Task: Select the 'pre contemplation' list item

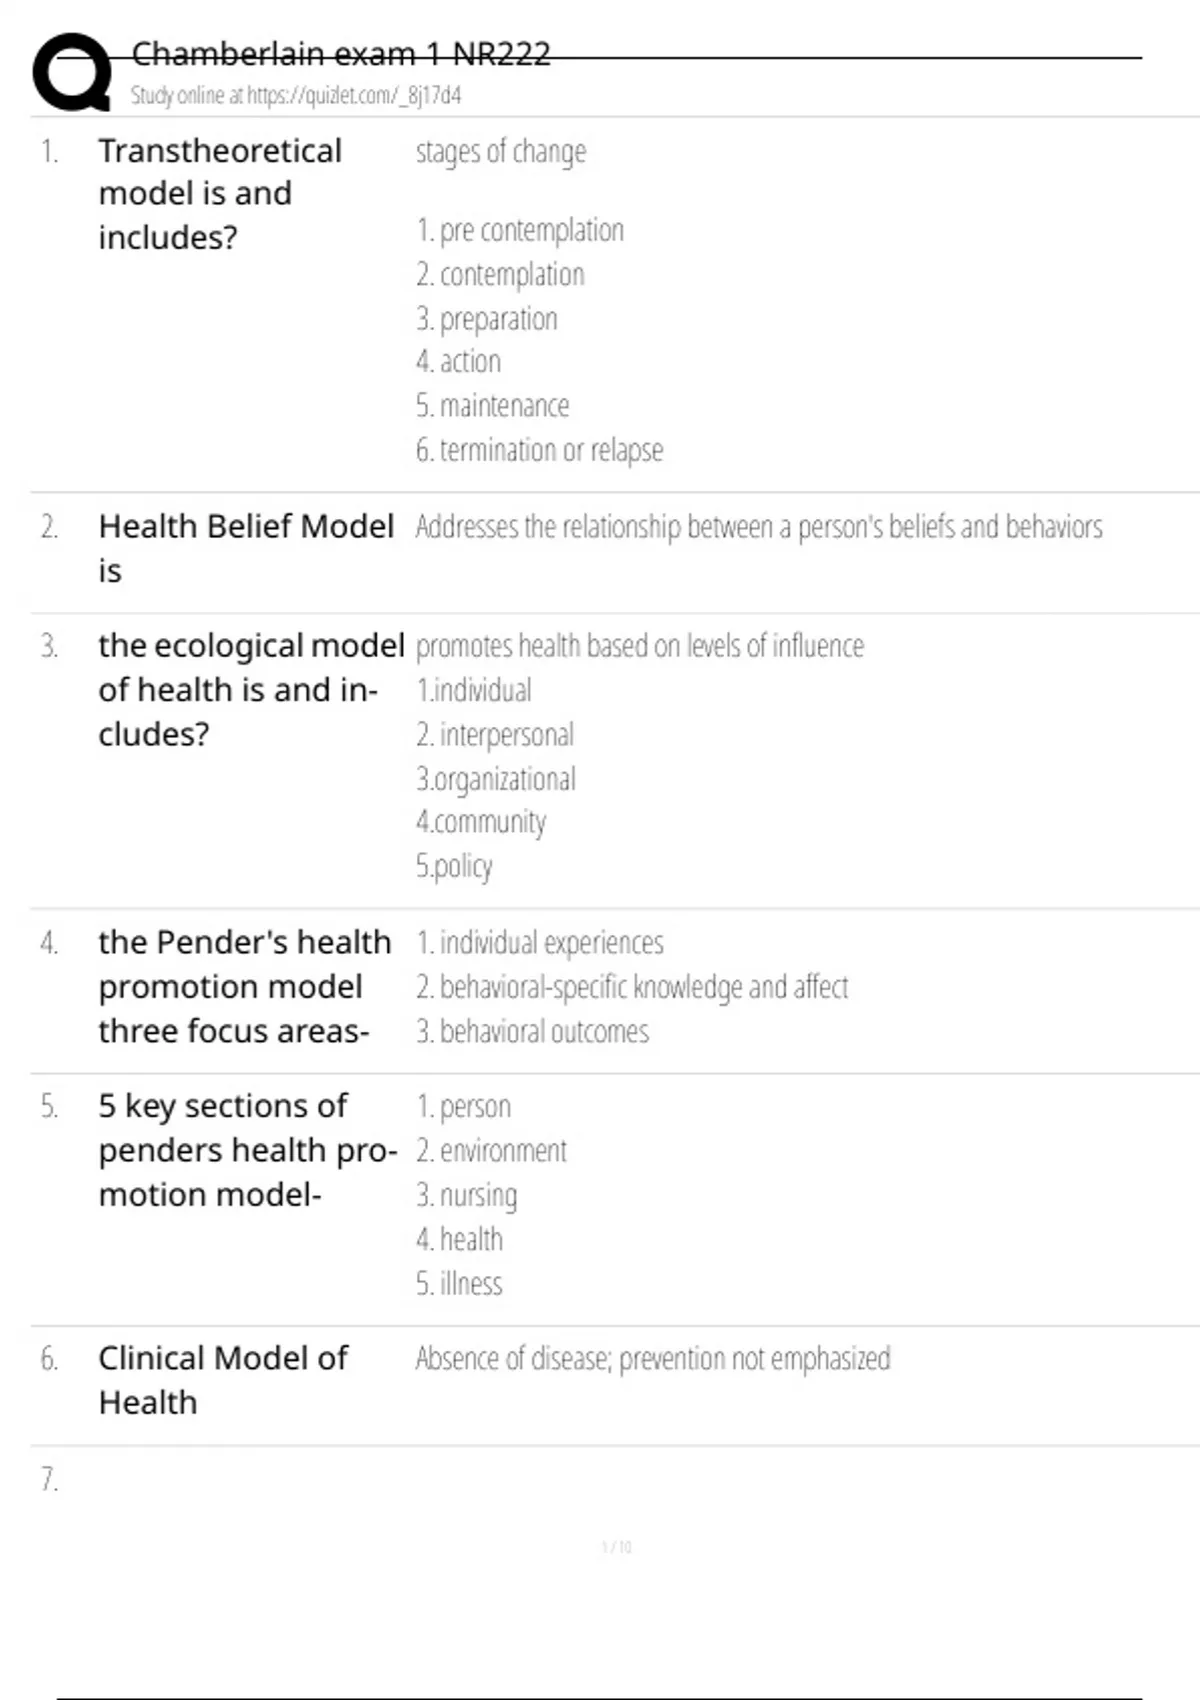Action: point(520,230)
